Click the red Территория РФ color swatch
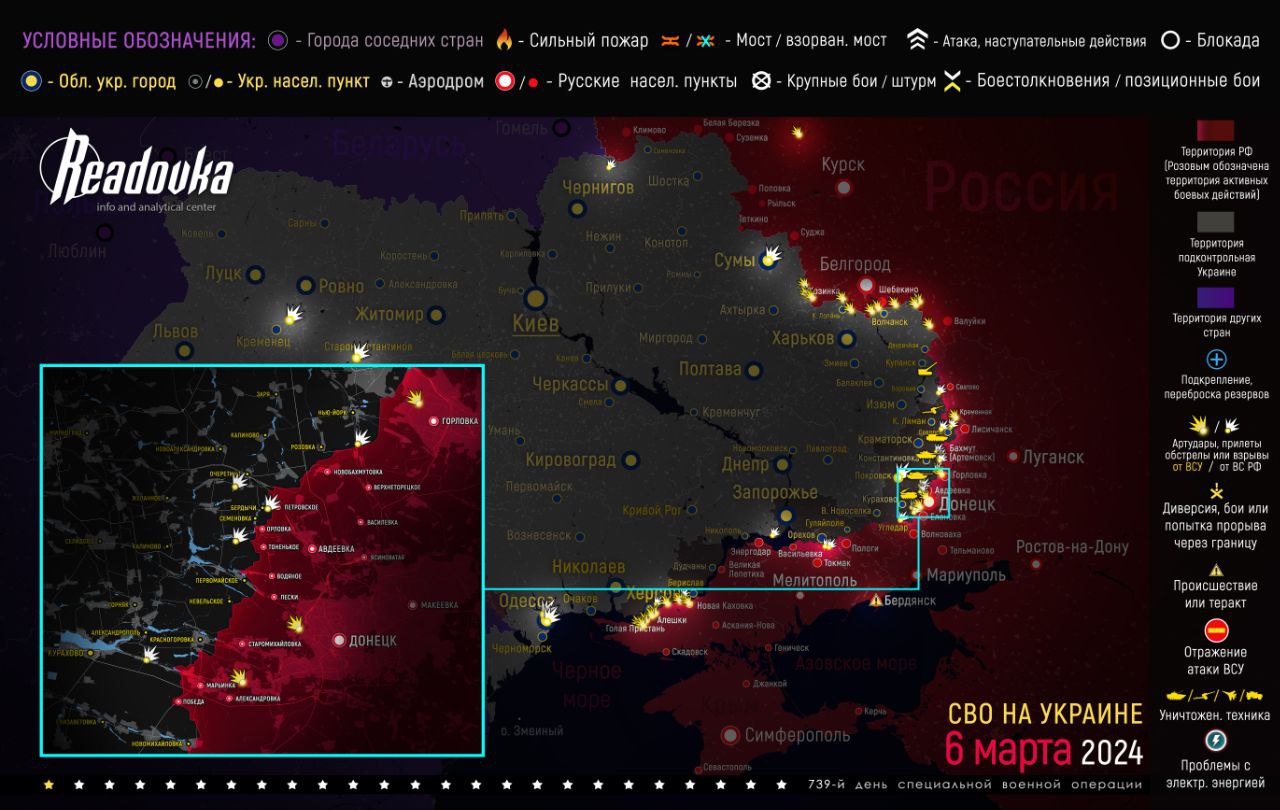Image resolution: width=1280 pixels, height=810 pixels. coord(1216,132)
